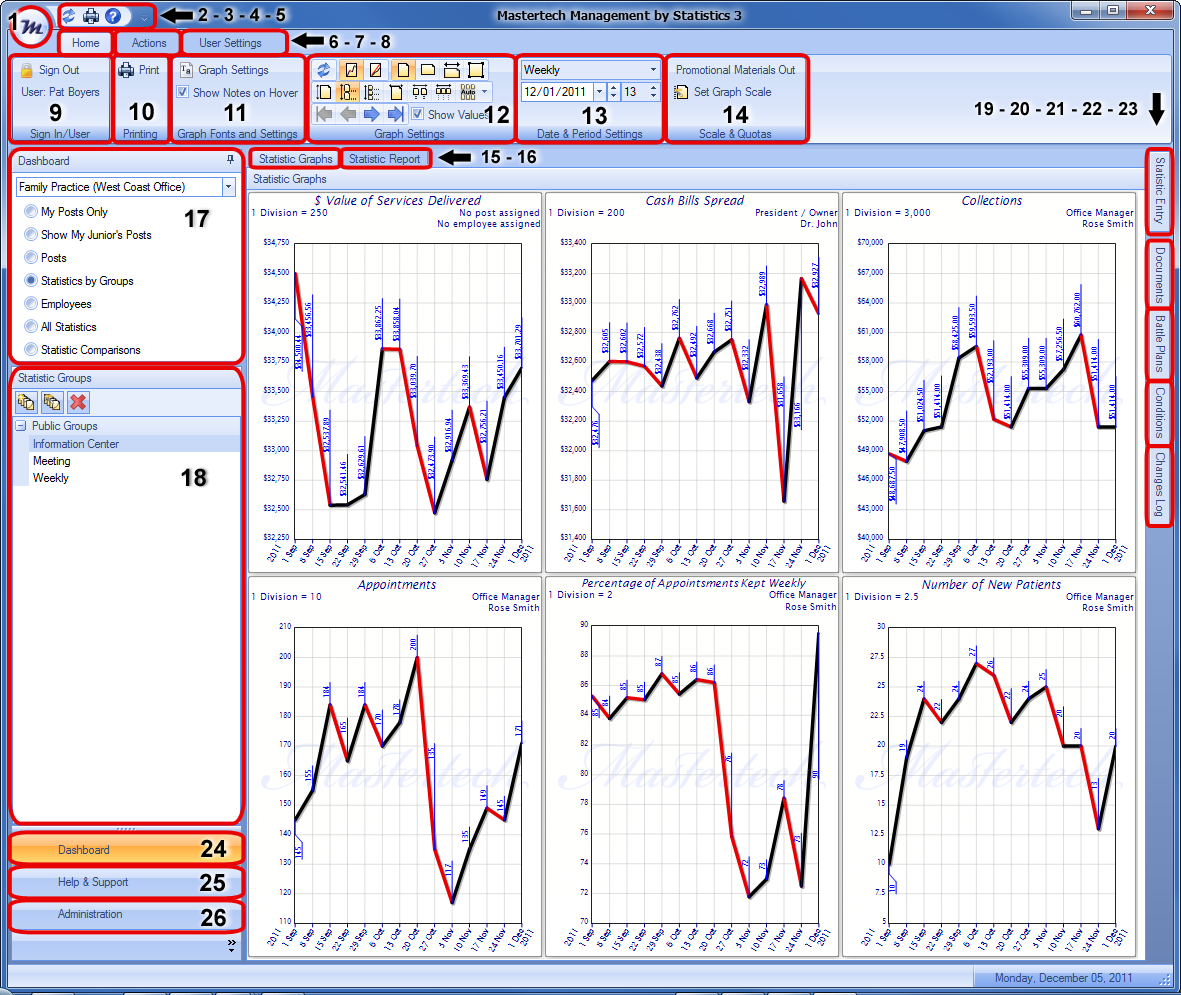Switch to the Actions ribbon tab
This screenshot has width=1181, height=995.
pos(148,43)
